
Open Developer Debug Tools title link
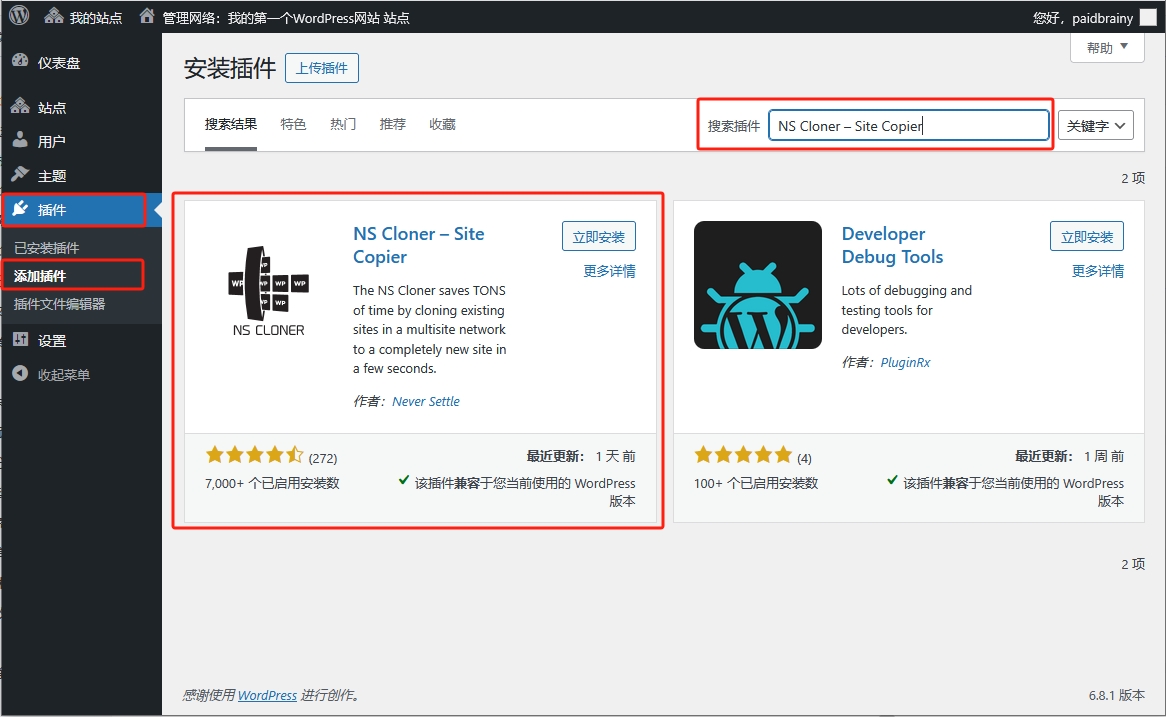pyautogui.click(x=892, y=245)
